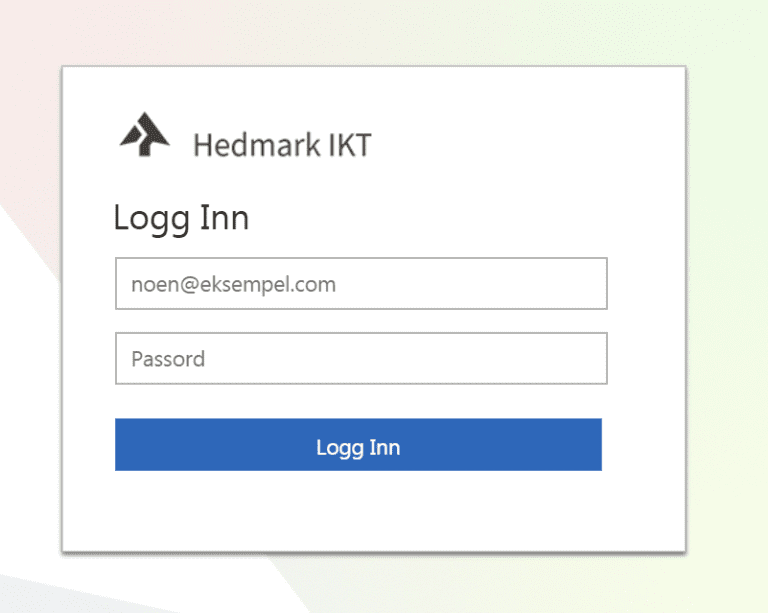Click the word Hedmark in the header

tap(256, 146)
